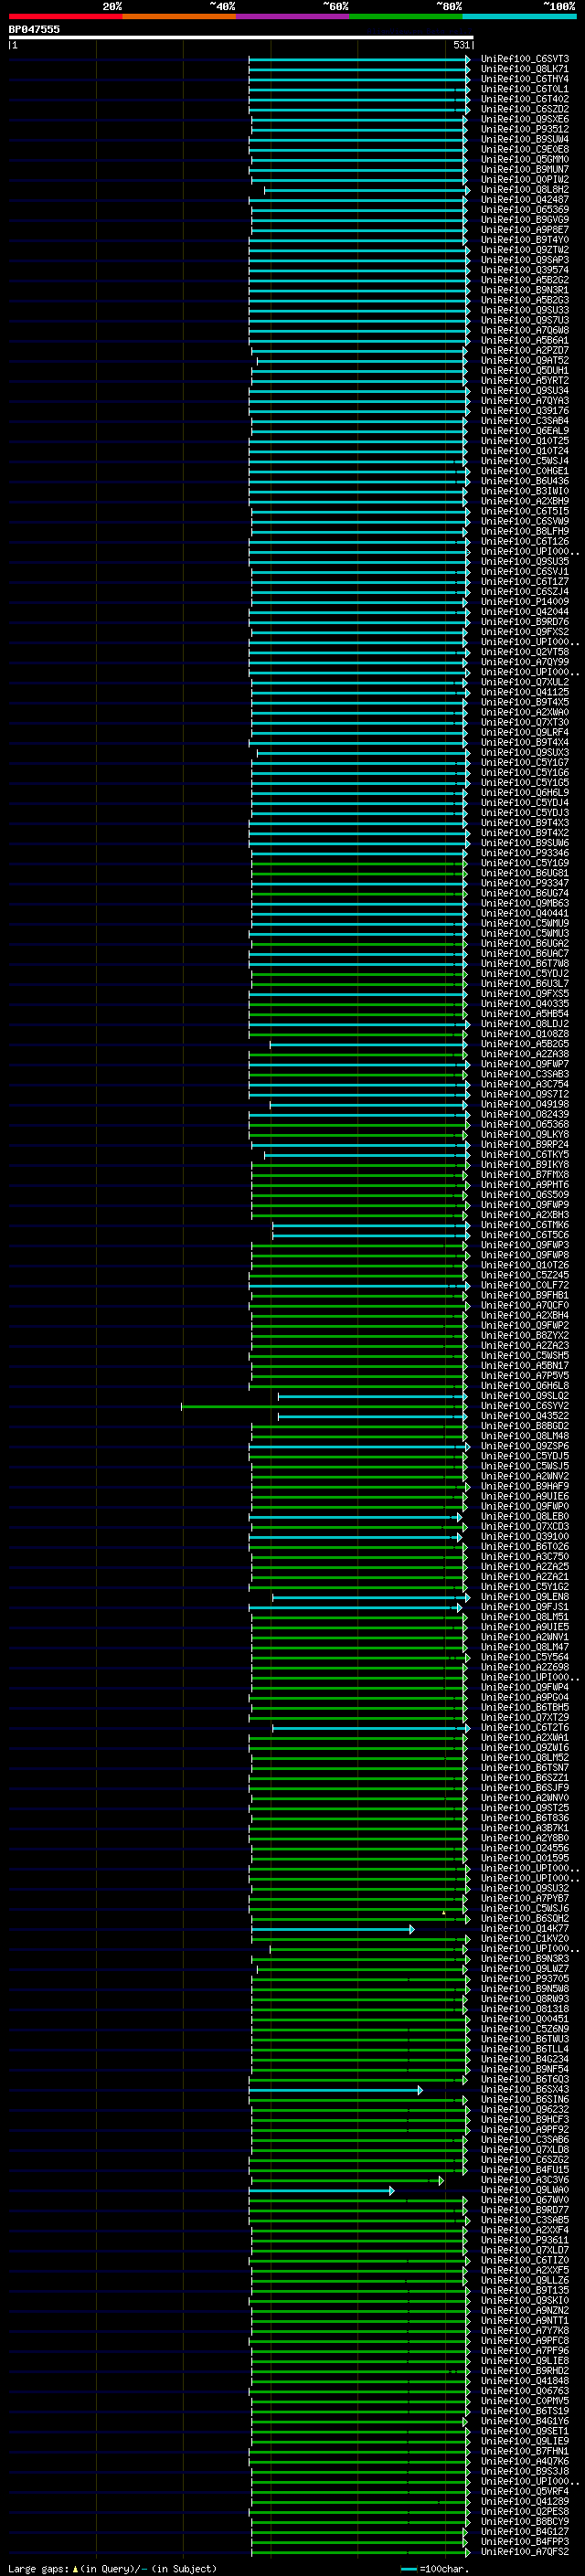Click label UniRef100_B6T026

coord(524,1547)
